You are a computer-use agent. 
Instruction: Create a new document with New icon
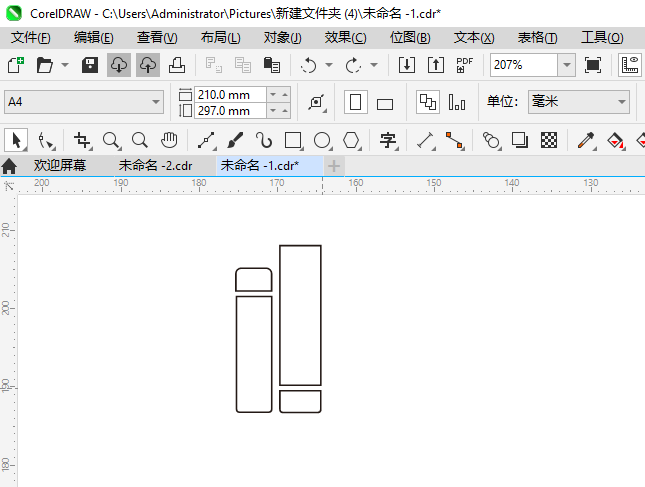click(x=16, y=65)
